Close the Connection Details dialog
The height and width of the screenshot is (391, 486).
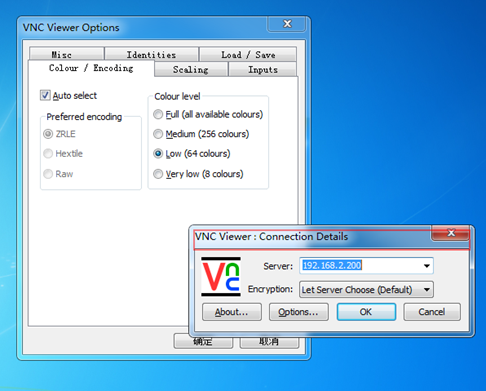451,233
